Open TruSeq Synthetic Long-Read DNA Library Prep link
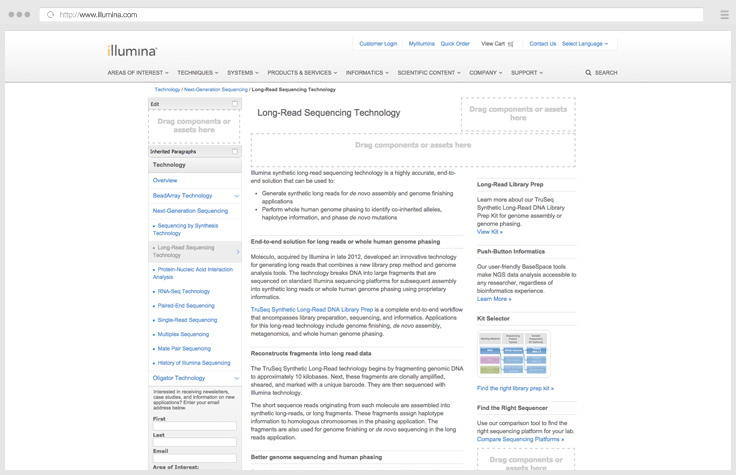The image size is (736, 475). [x=312, y=310]
